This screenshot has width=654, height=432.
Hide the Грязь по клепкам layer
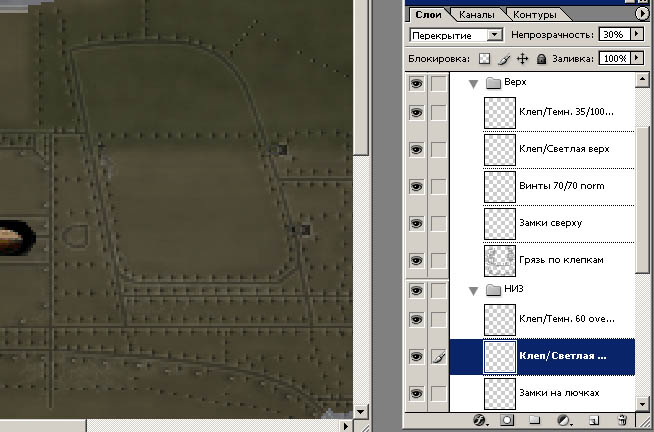(x=416, y=260)
